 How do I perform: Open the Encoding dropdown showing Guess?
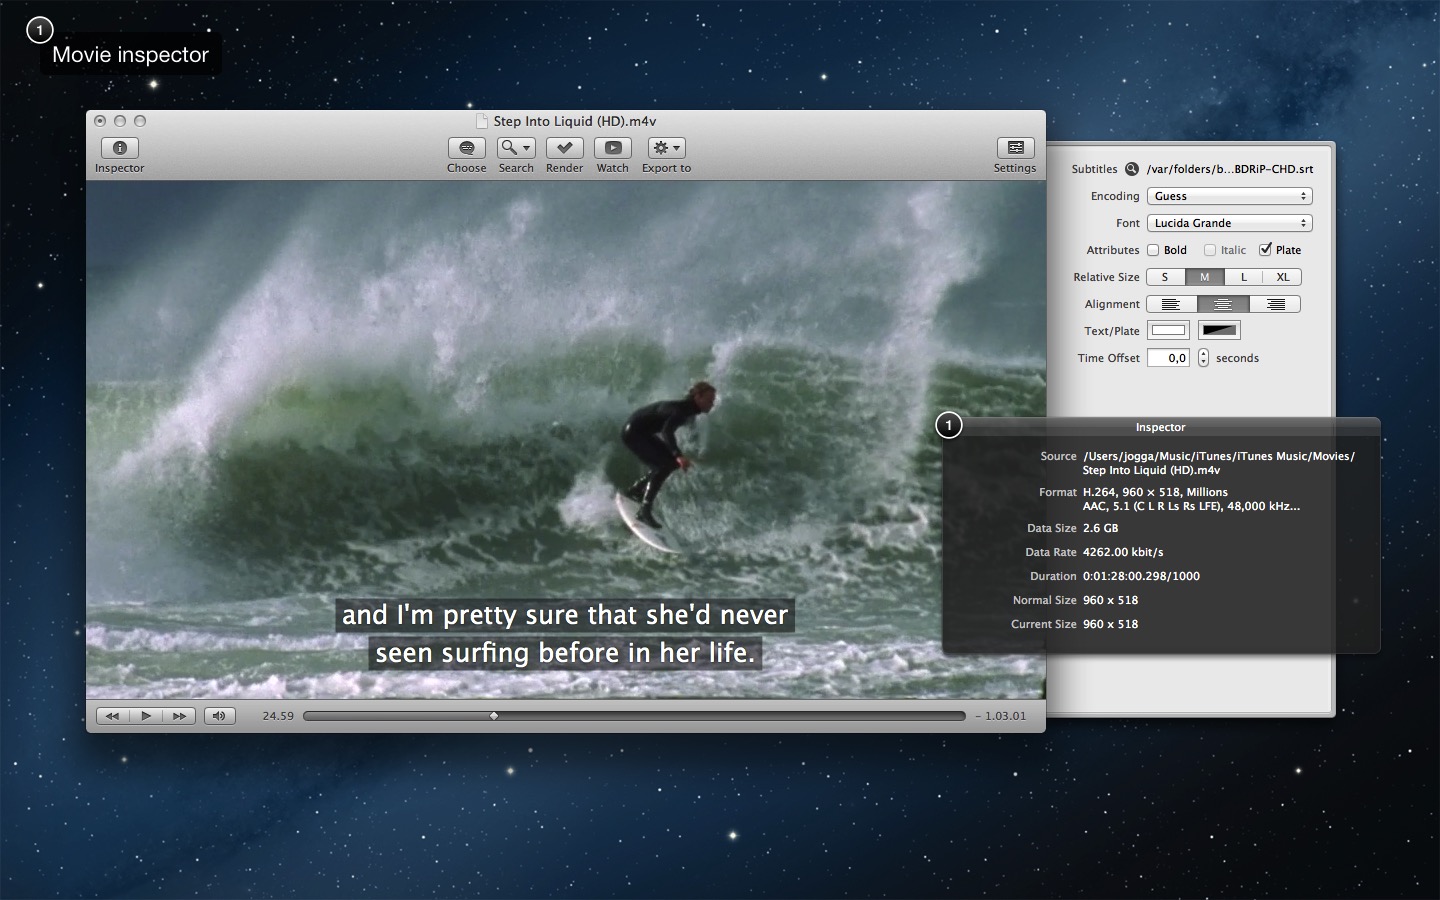1229,196
